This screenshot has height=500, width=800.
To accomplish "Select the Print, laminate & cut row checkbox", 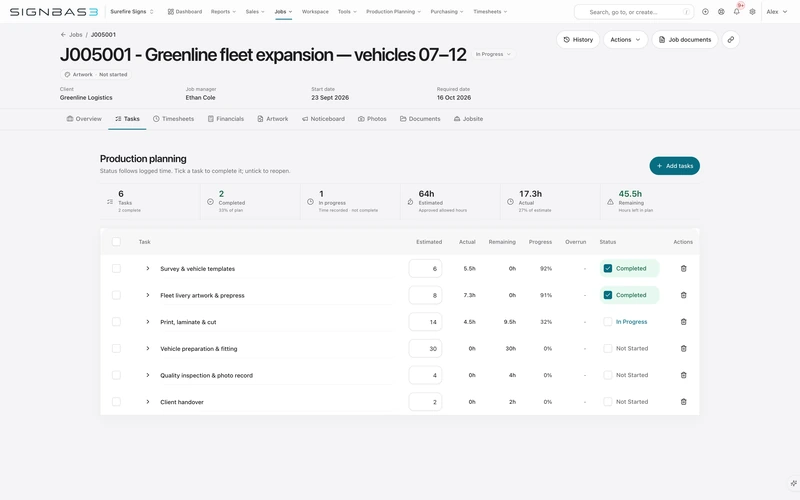I will click(x=116, y=321).
